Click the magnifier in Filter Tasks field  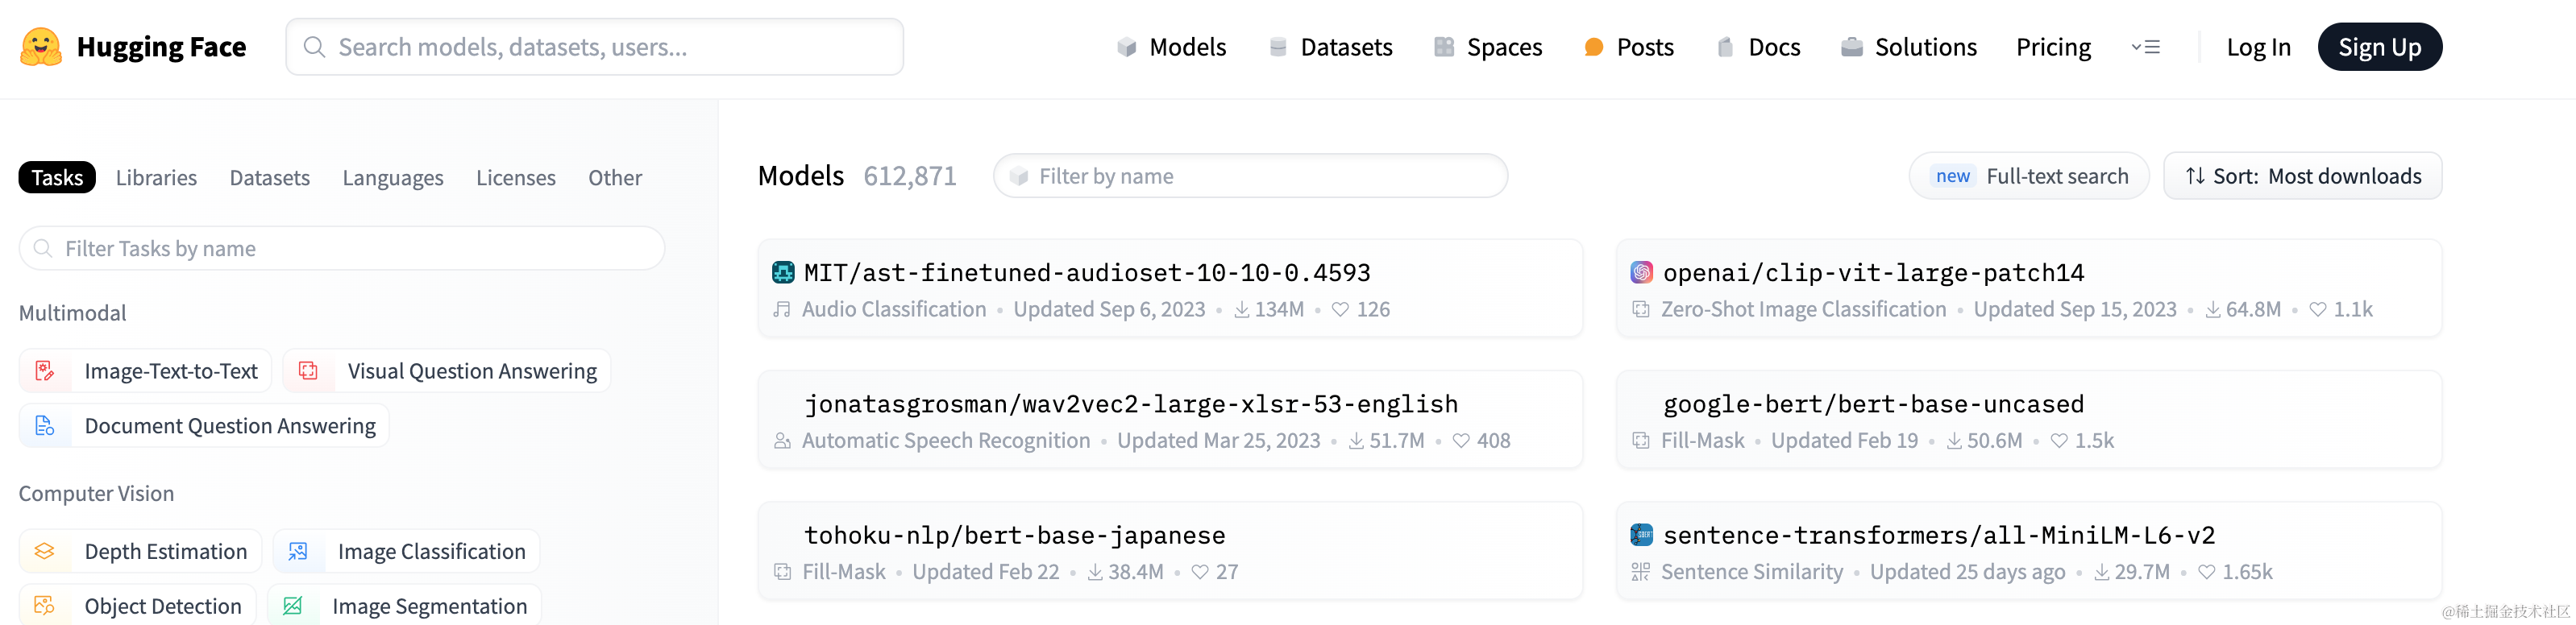tap(43, 248)
